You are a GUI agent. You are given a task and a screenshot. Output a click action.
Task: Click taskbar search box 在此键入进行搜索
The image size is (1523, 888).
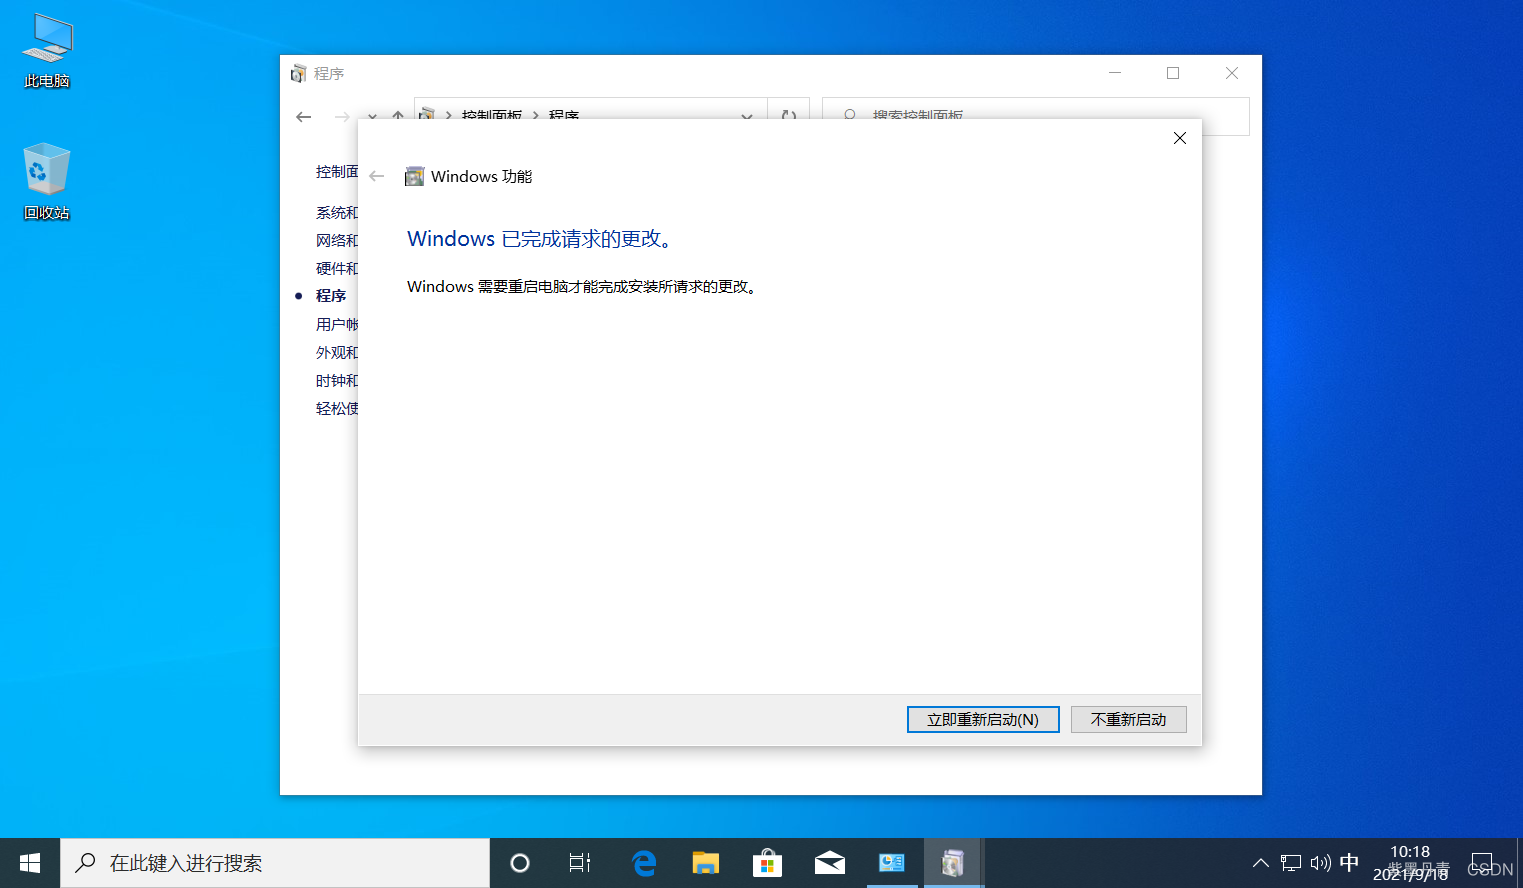click(x=275, y=863)
